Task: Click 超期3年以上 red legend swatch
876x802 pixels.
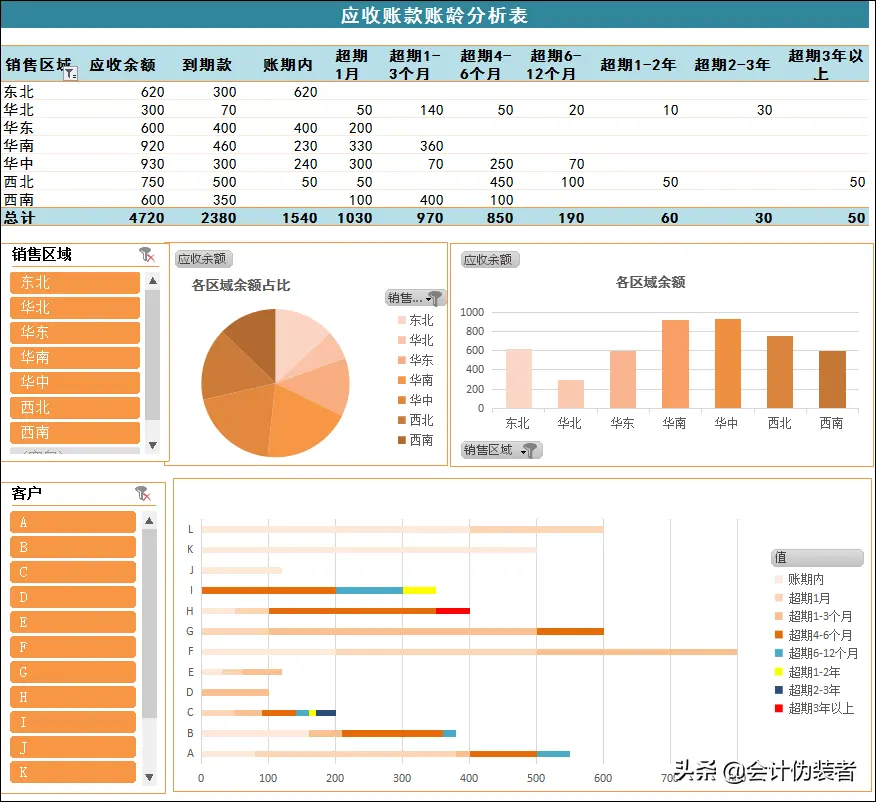Action: click(779, 708)
